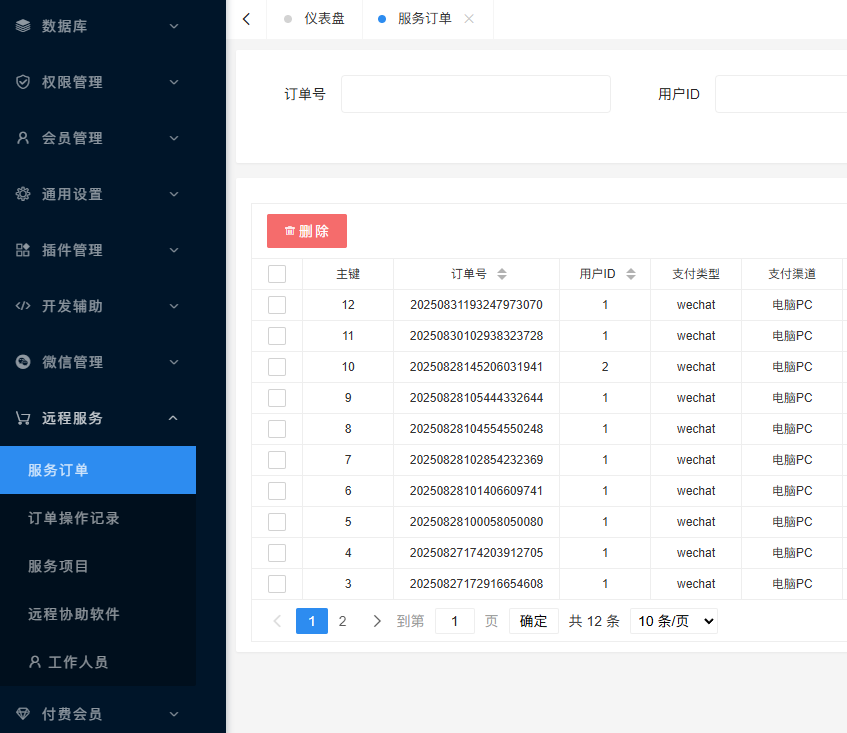This screenshot has width=847, height=733.
Task: Click the WeChat icon beside 微信管理
Action: 23,362
